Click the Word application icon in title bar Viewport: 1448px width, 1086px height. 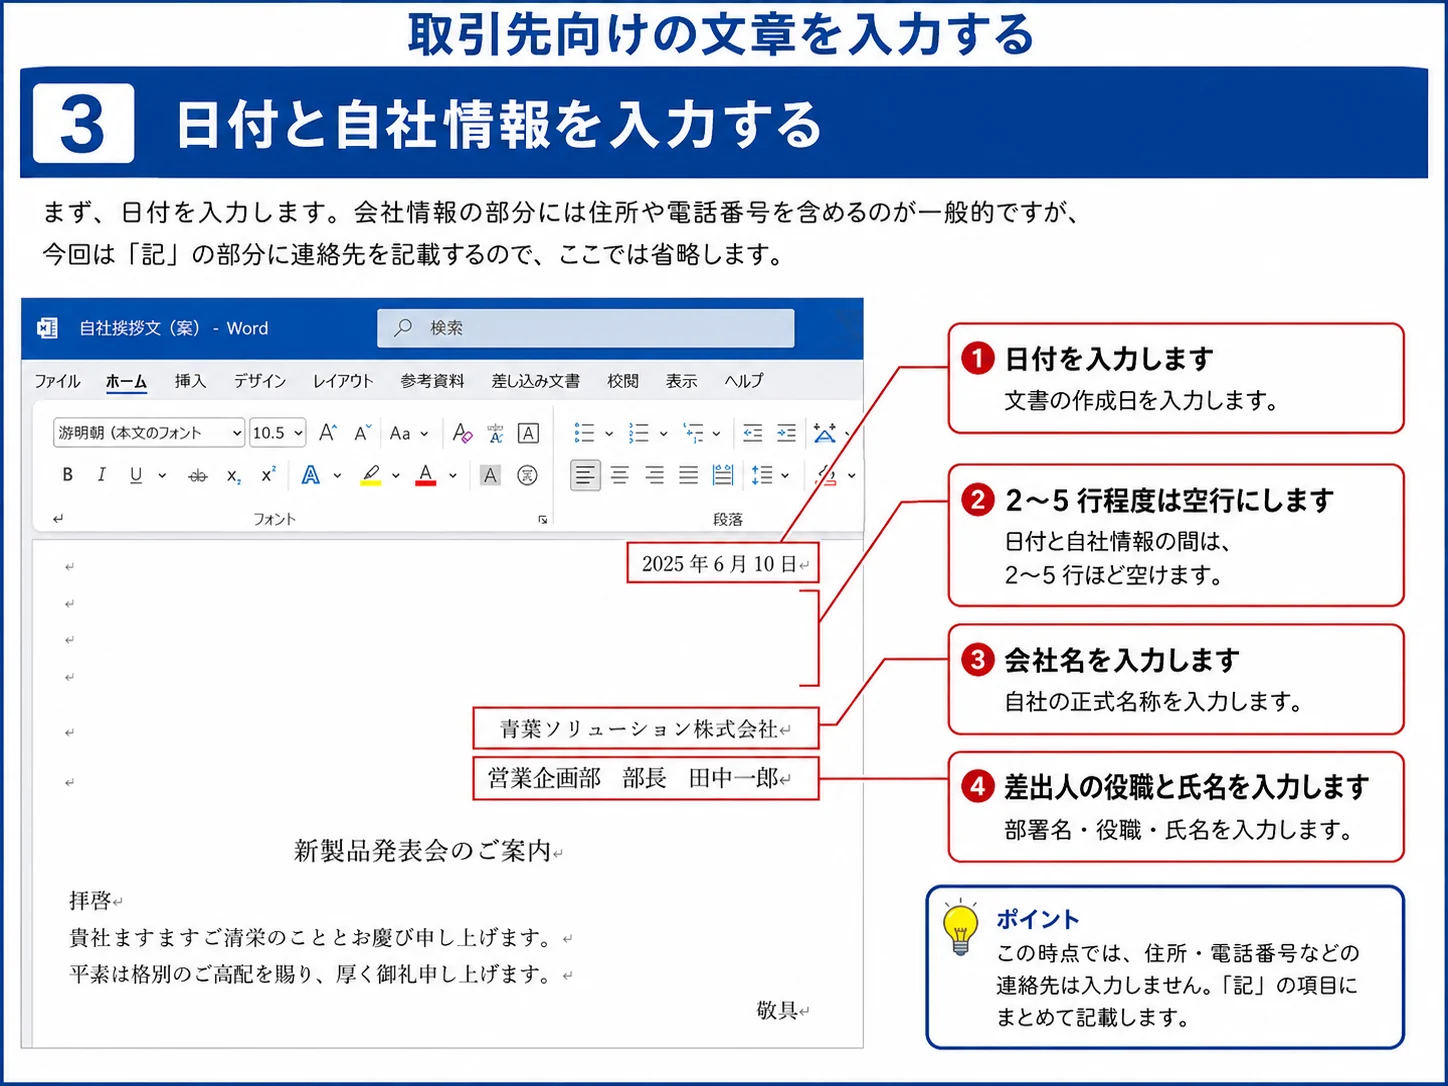47,328
